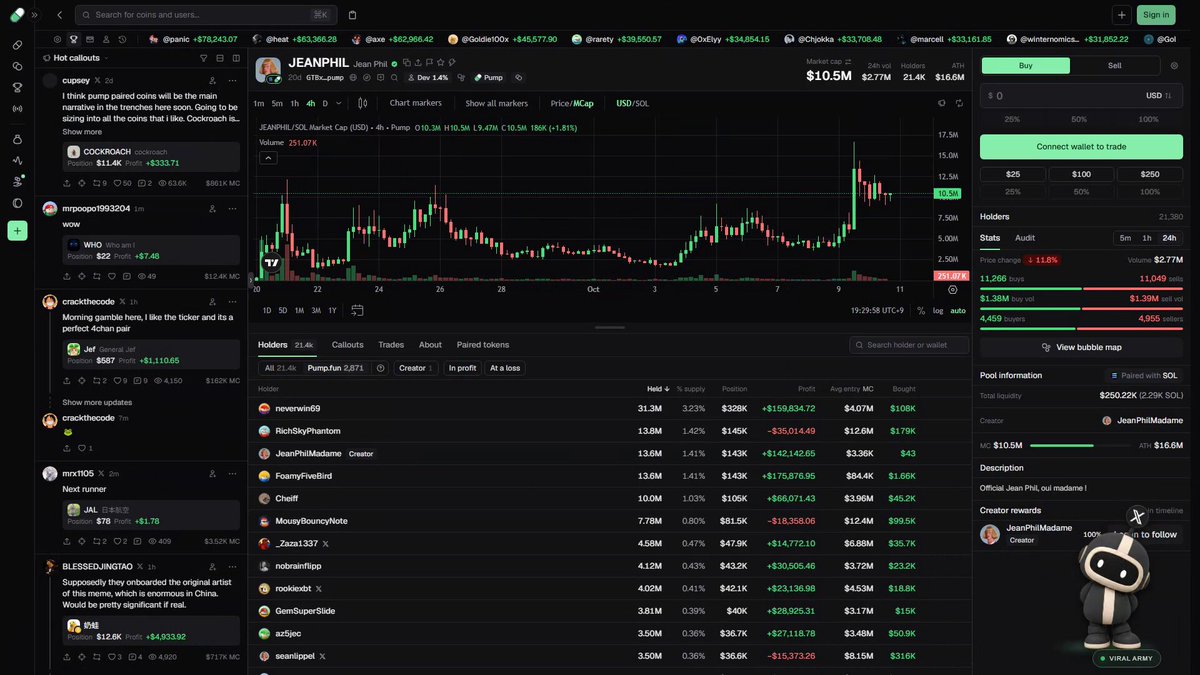Screen dimensions: 1200x675
Task: Open the candlestick chart type icon
Action: click(362, 103)
